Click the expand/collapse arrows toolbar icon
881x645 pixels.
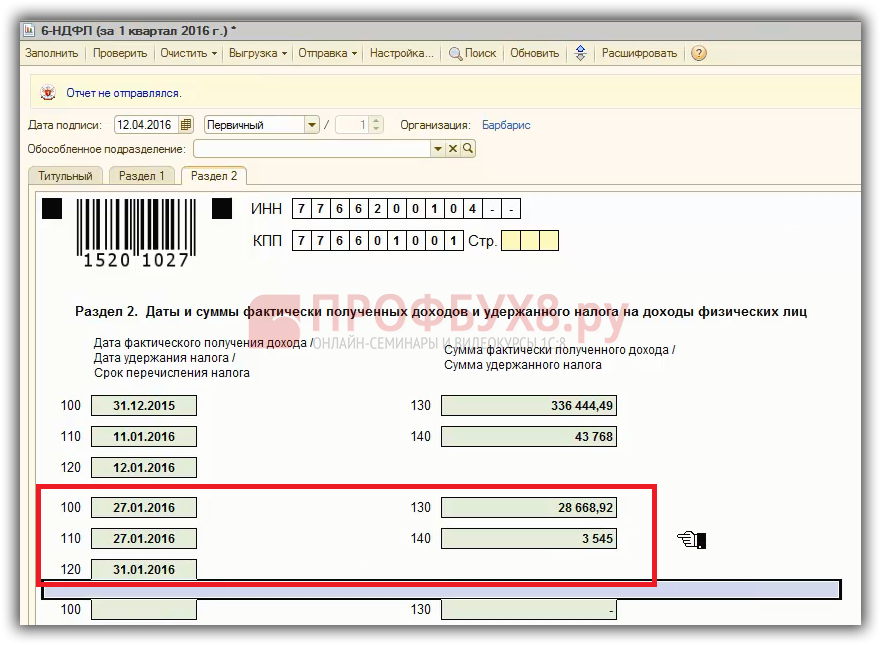pos(580,53)
